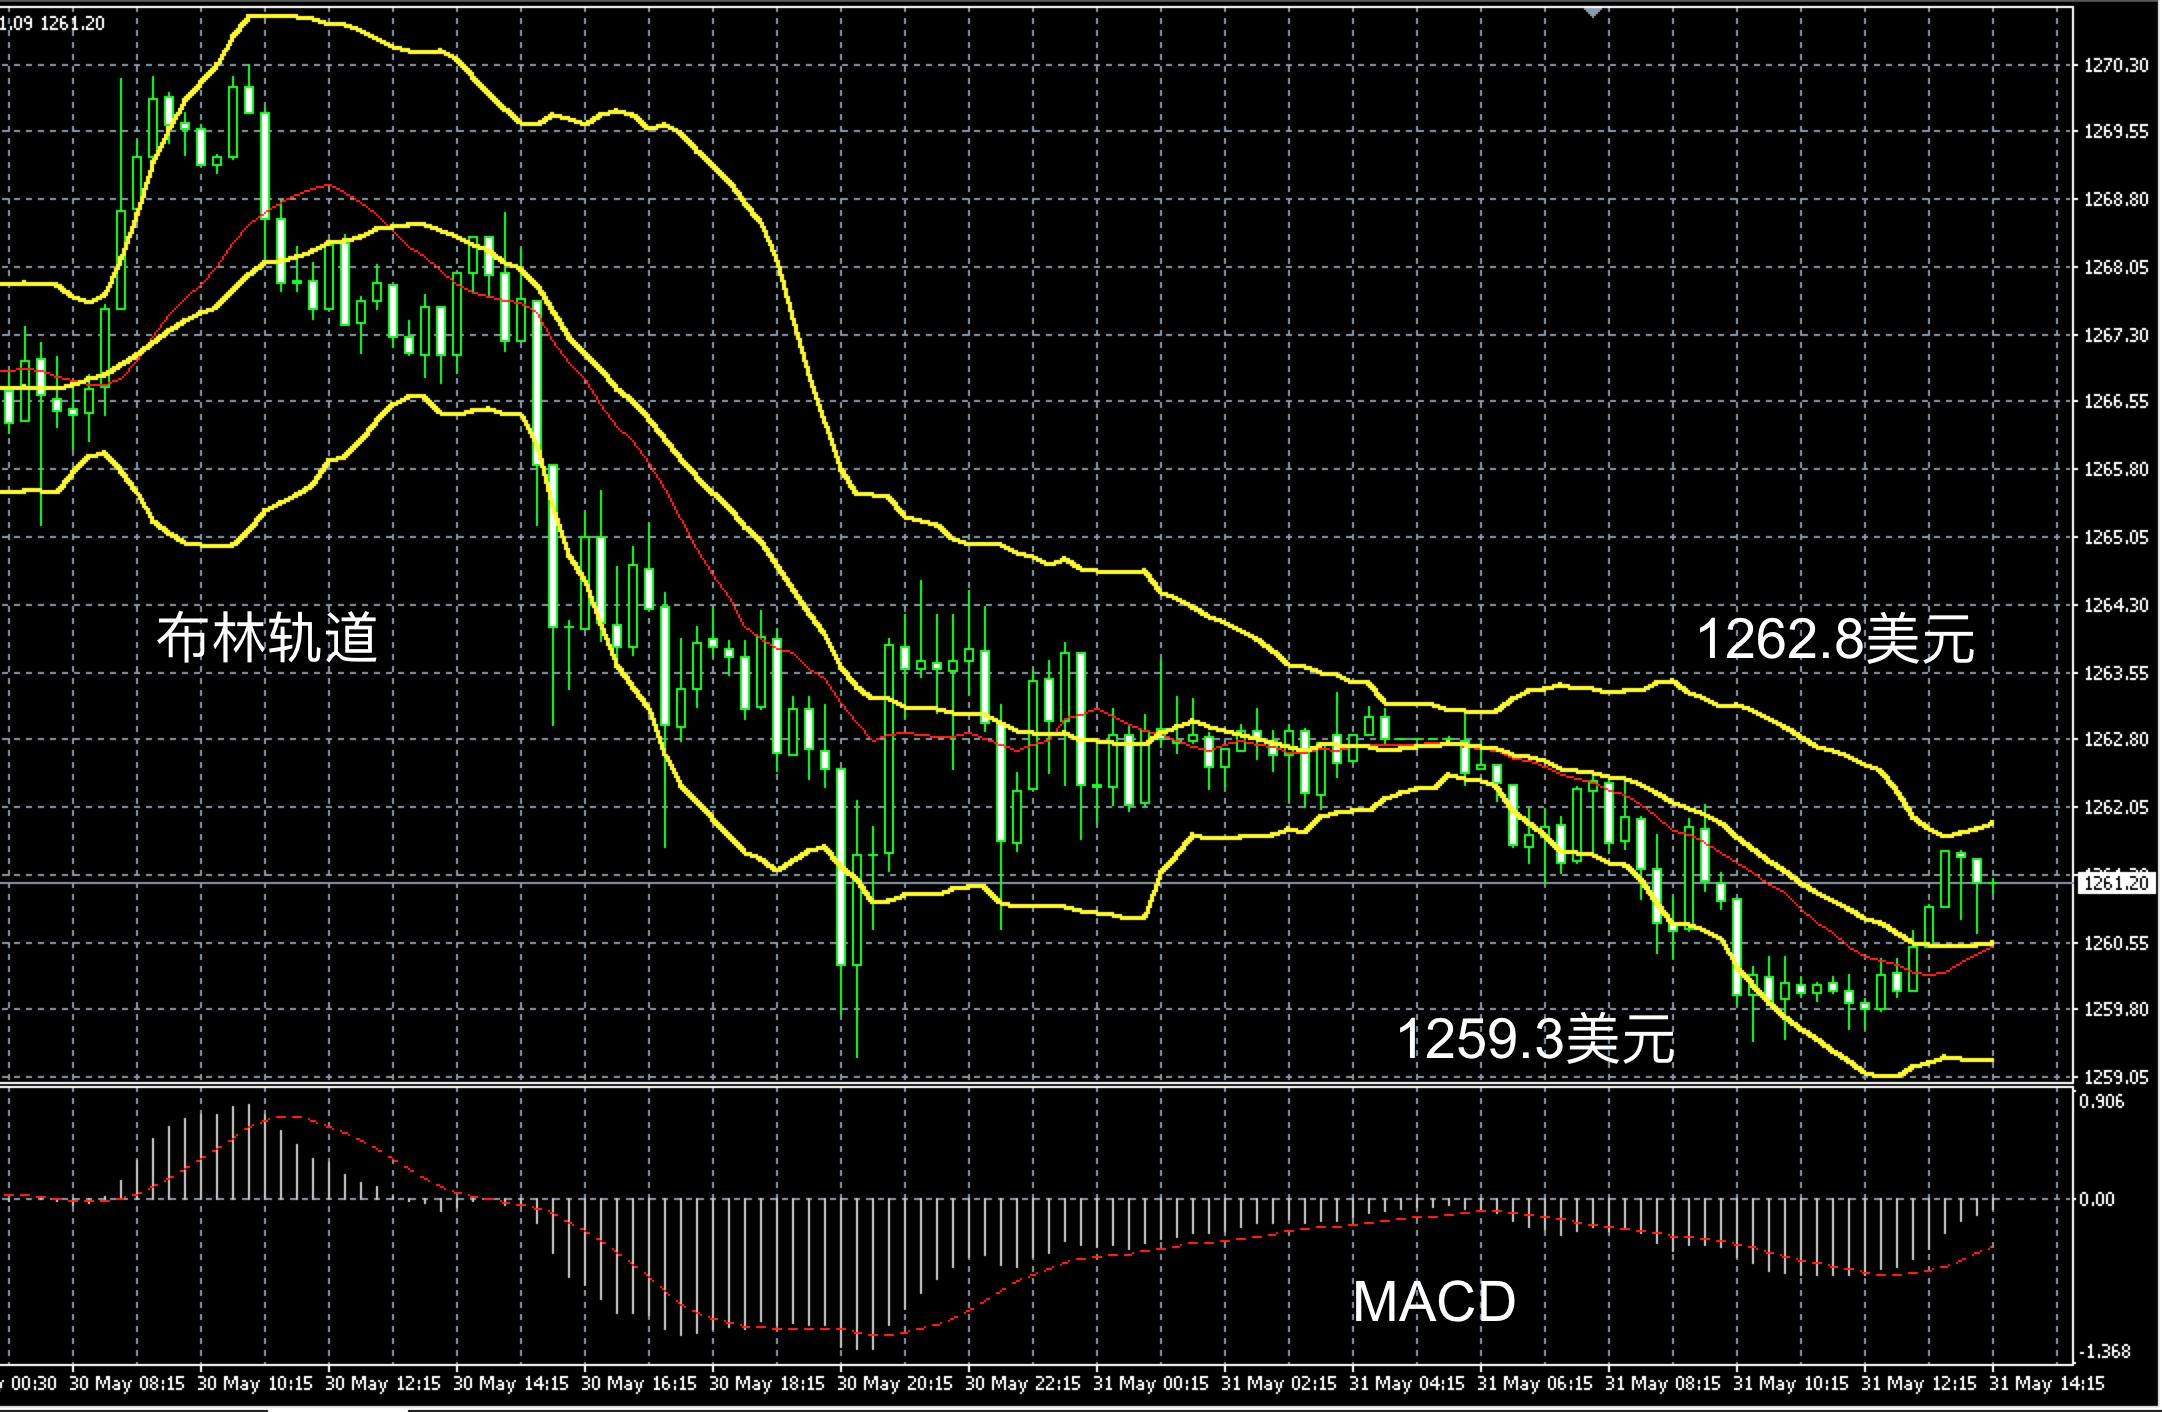Click the 31 May 14:15 time label

(x=2047, y=1384)
